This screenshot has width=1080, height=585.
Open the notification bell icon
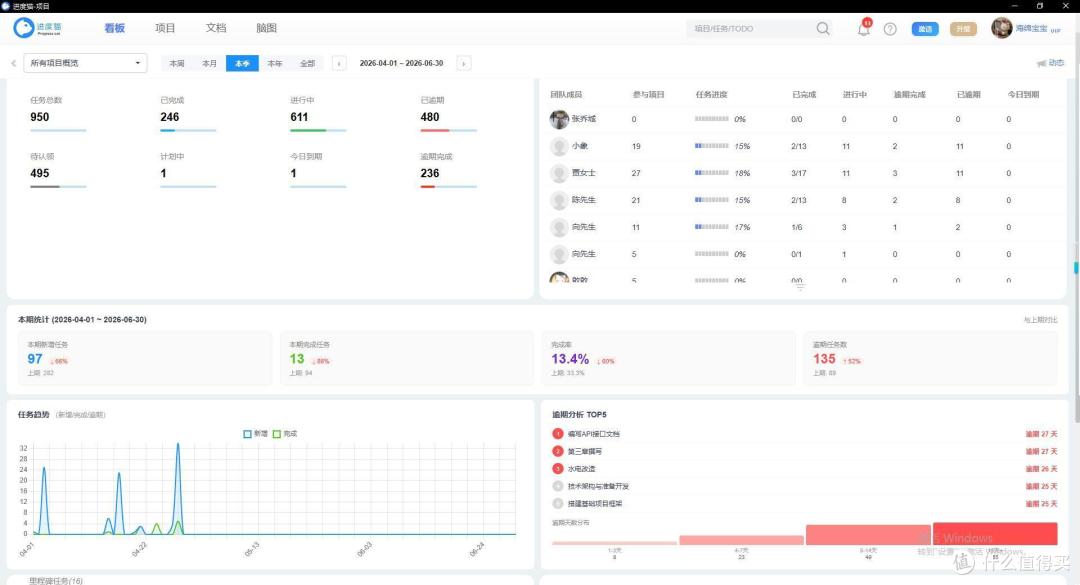pos(863,29)
